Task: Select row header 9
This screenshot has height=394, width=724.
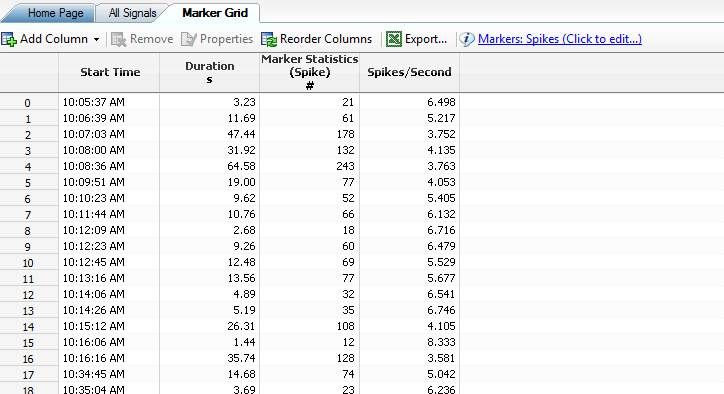Action: click(x=29, y=247)
